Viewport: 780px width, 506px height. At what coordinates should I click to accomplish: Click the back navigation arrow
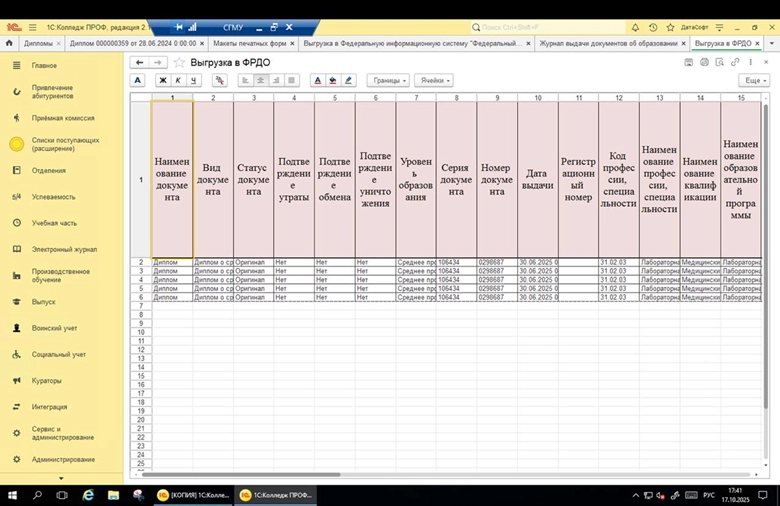coord(139,62)
